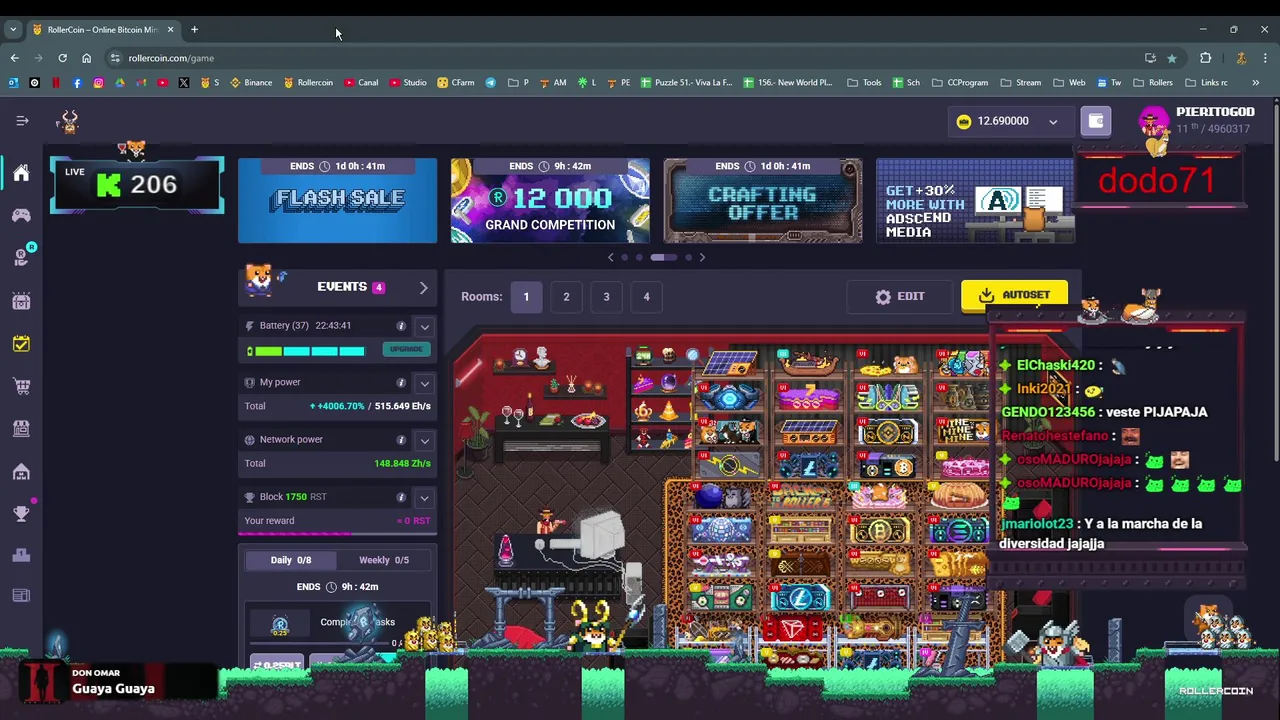Expand the Block reward panel chevron
The width and height of the screenshot is (1280, 720).
(424, 497)
